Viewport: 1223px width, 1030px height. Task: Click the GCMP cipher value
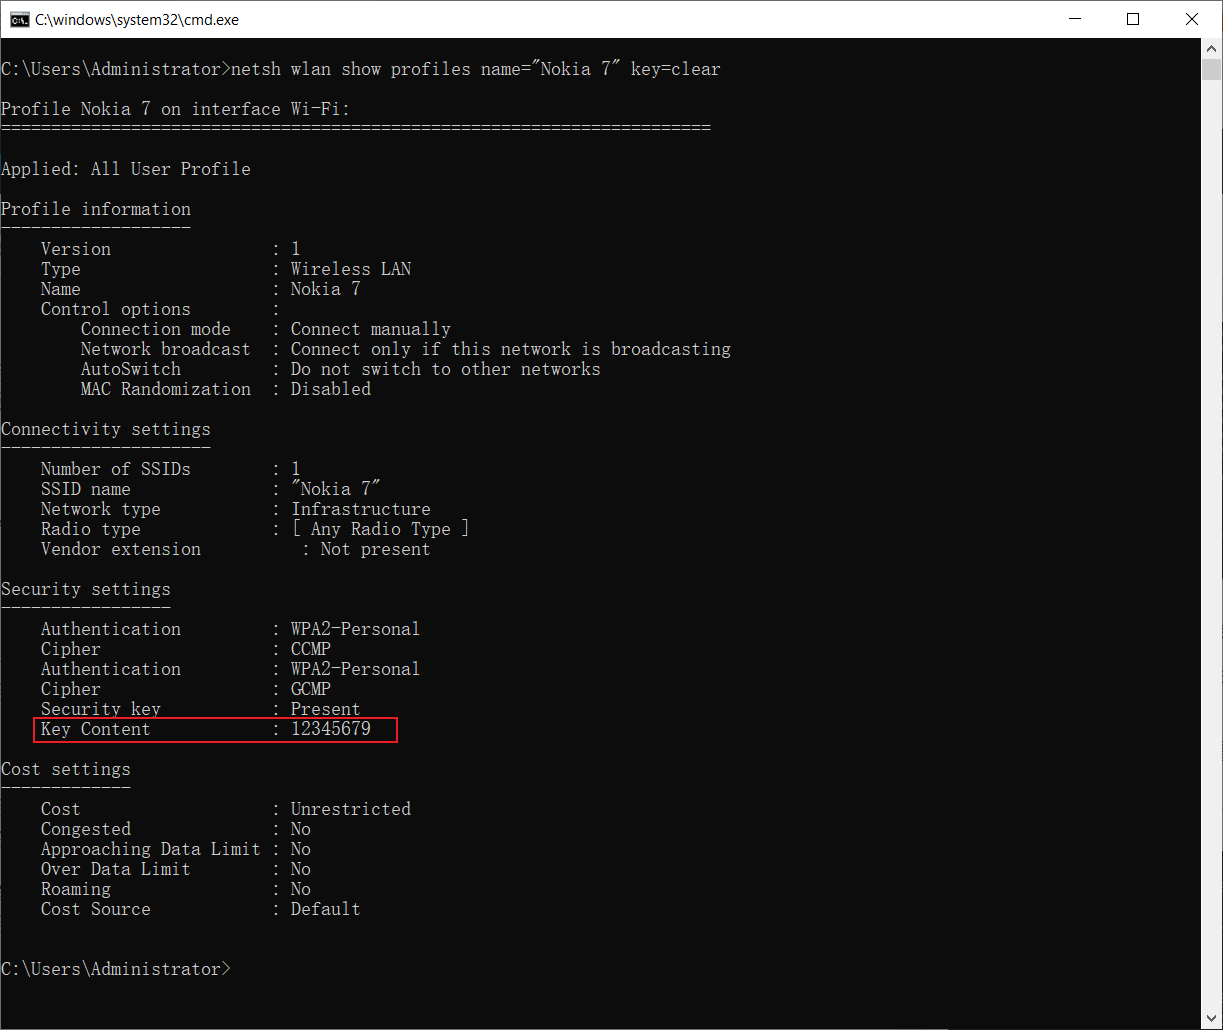coord(310,689)
